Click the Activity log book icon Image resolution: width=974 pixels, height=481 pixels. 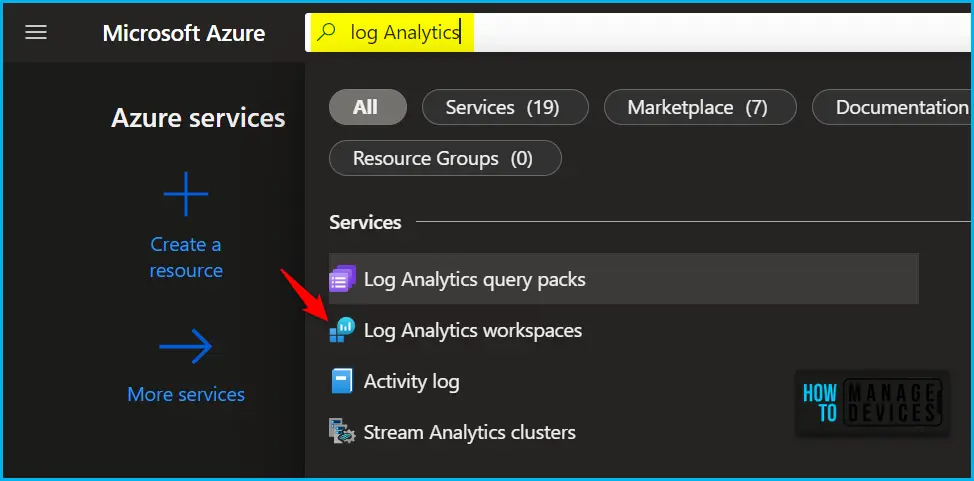click(342, 381)
